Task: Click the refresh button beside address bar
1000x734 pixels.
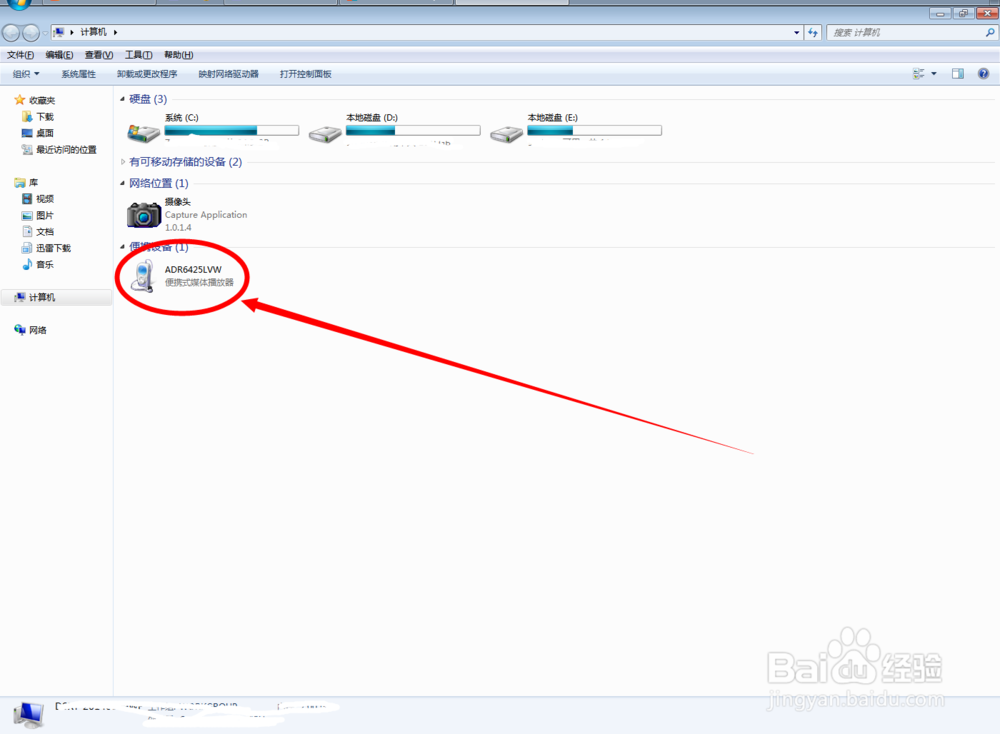Action: [812, 33]
